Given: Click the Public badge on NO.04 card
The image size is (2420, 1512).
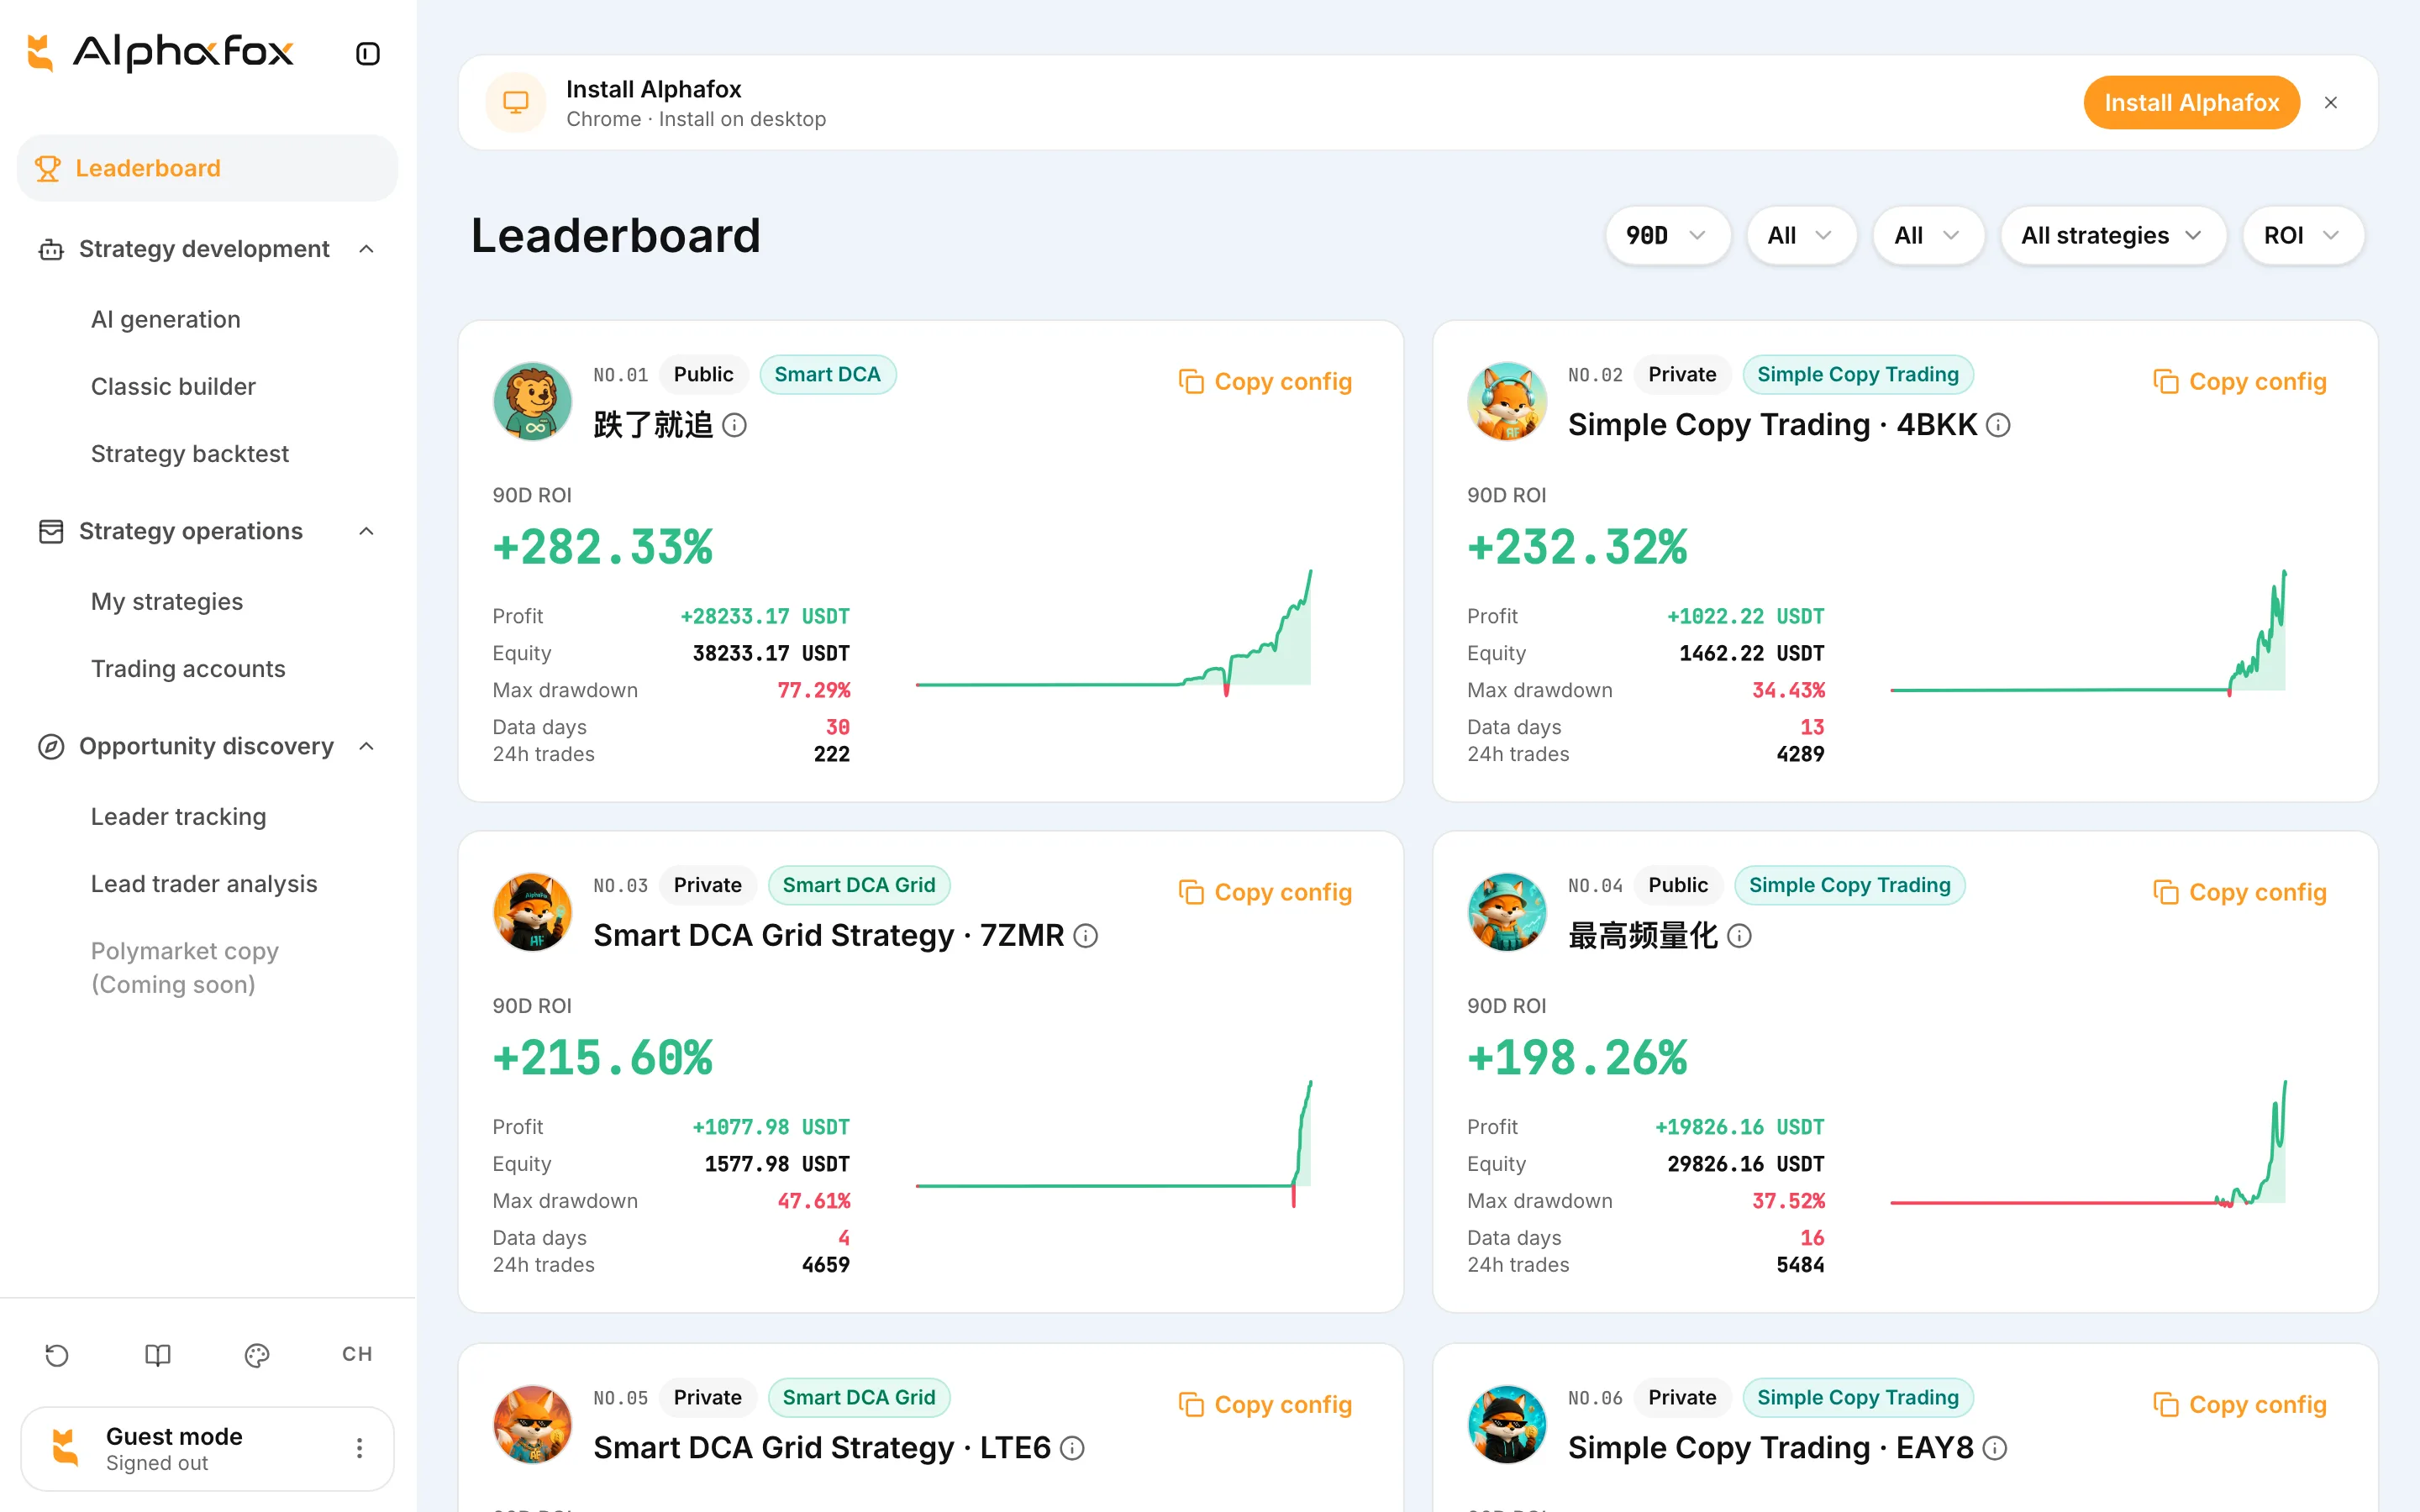Looking at the screenshot, I should 1678,886.
